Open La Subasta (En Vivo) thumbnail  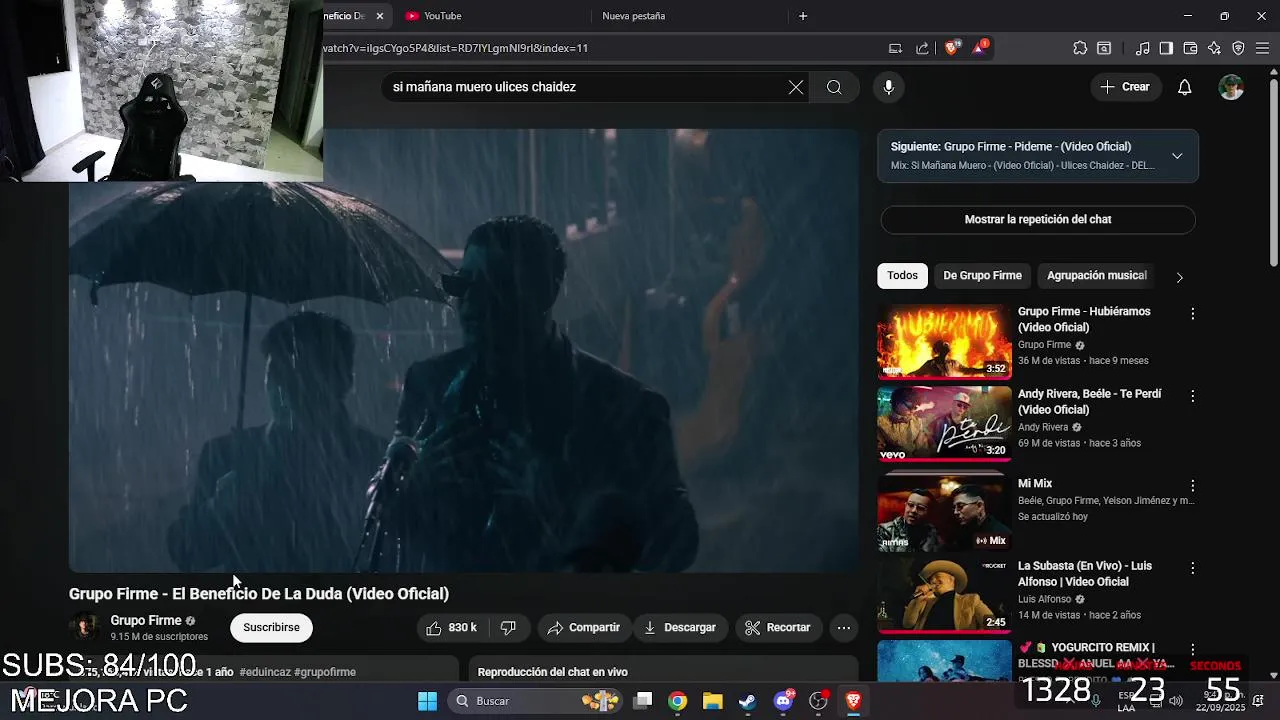(x=944, y=595)
